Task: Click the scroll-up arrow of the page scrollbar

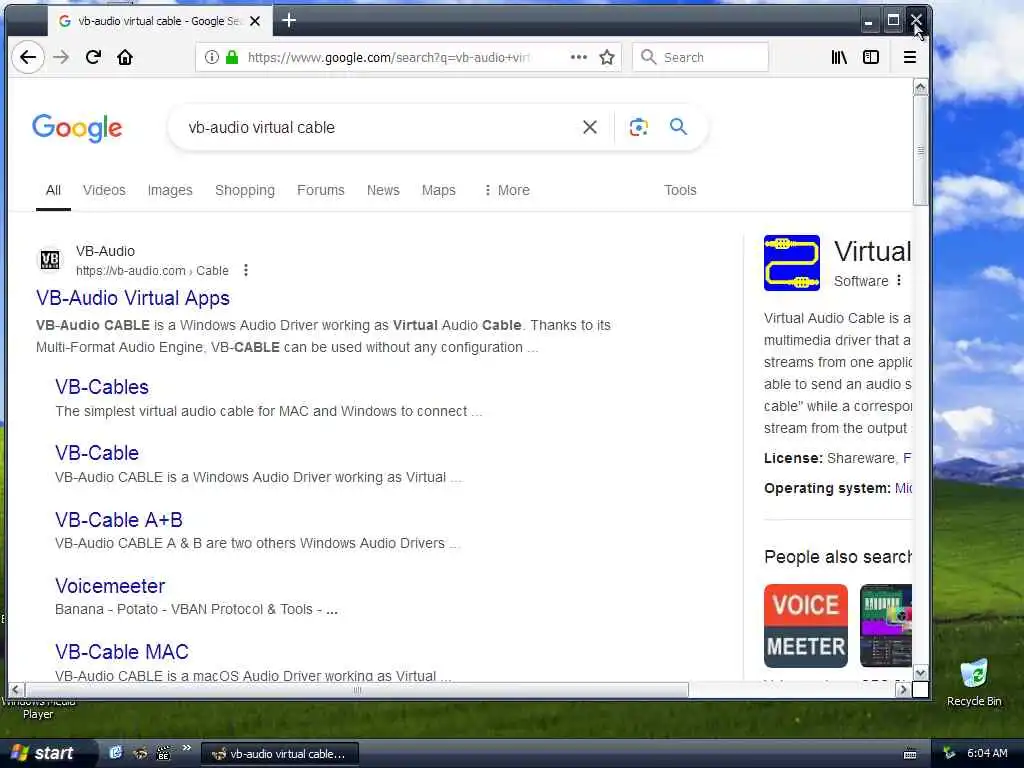Action: 920,88
